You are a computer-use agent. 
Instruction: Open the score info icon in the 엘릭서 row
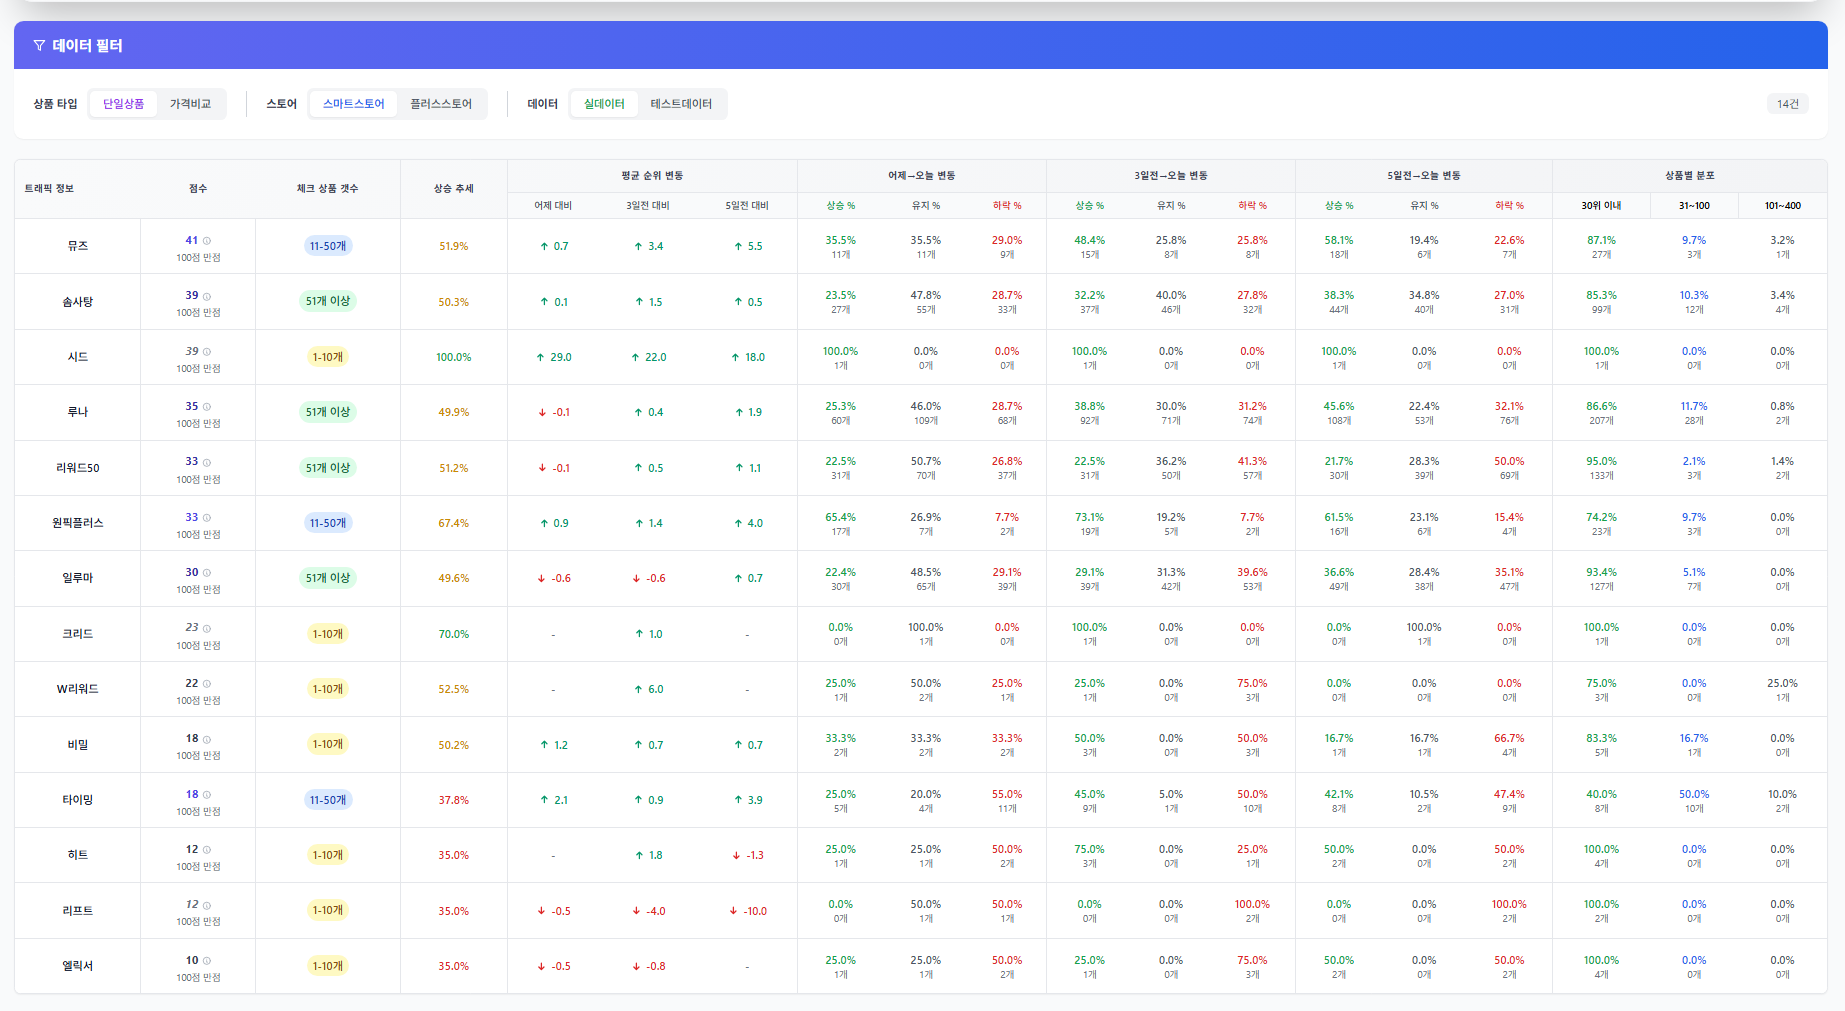207,961
